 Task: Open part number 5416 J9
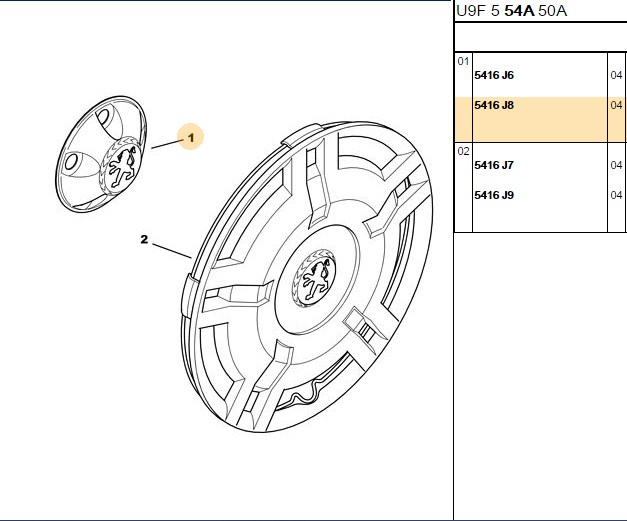point(494,195)
